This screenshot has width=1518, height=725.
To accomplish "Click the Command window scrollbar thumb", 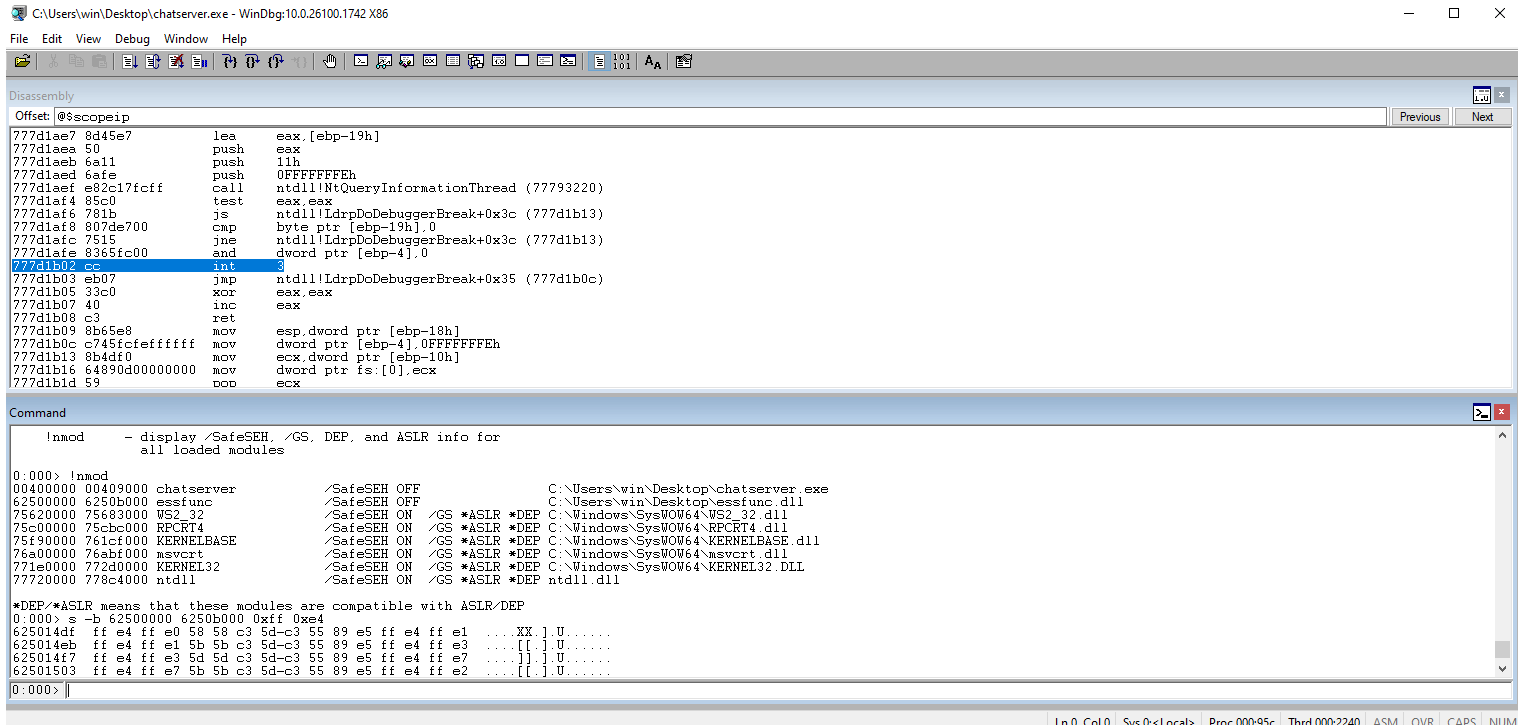I will tap(1502, 649).
